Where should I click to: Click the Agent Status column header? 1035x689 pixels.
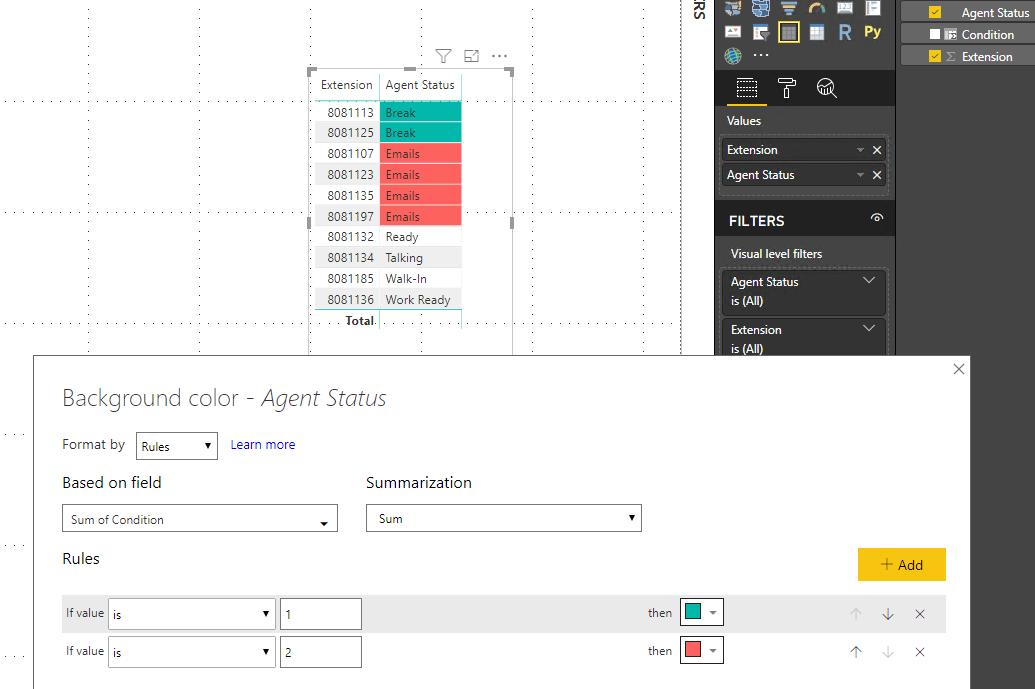[420, 84]
